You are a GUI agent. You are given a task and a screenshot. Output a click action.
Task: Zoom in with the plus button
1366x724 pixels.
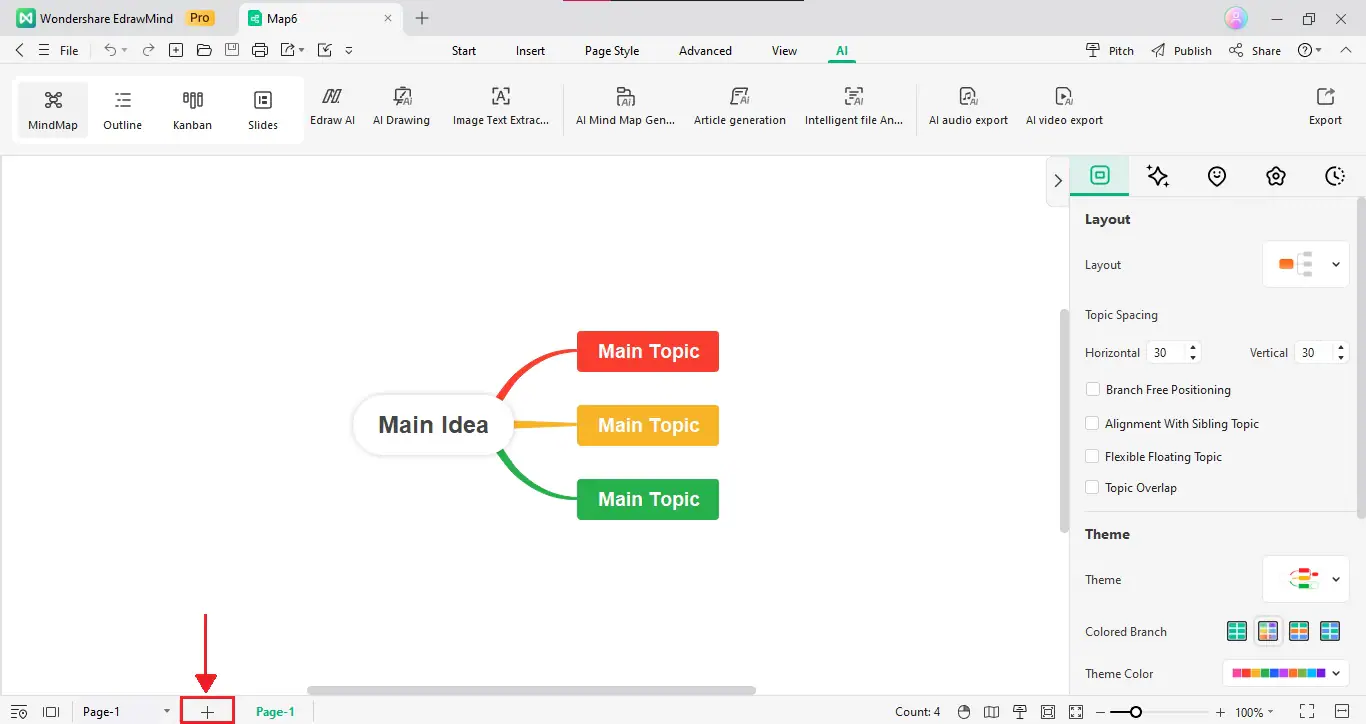[1220, 712]
